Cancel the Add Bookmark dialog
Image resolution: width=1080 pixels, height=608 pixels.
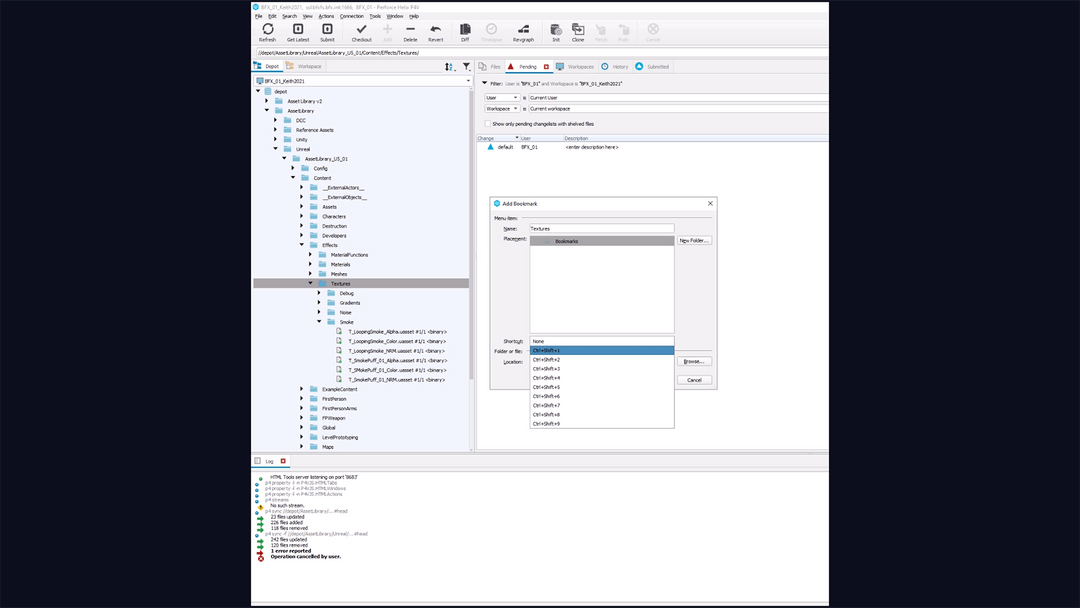(x=694, y=379)
